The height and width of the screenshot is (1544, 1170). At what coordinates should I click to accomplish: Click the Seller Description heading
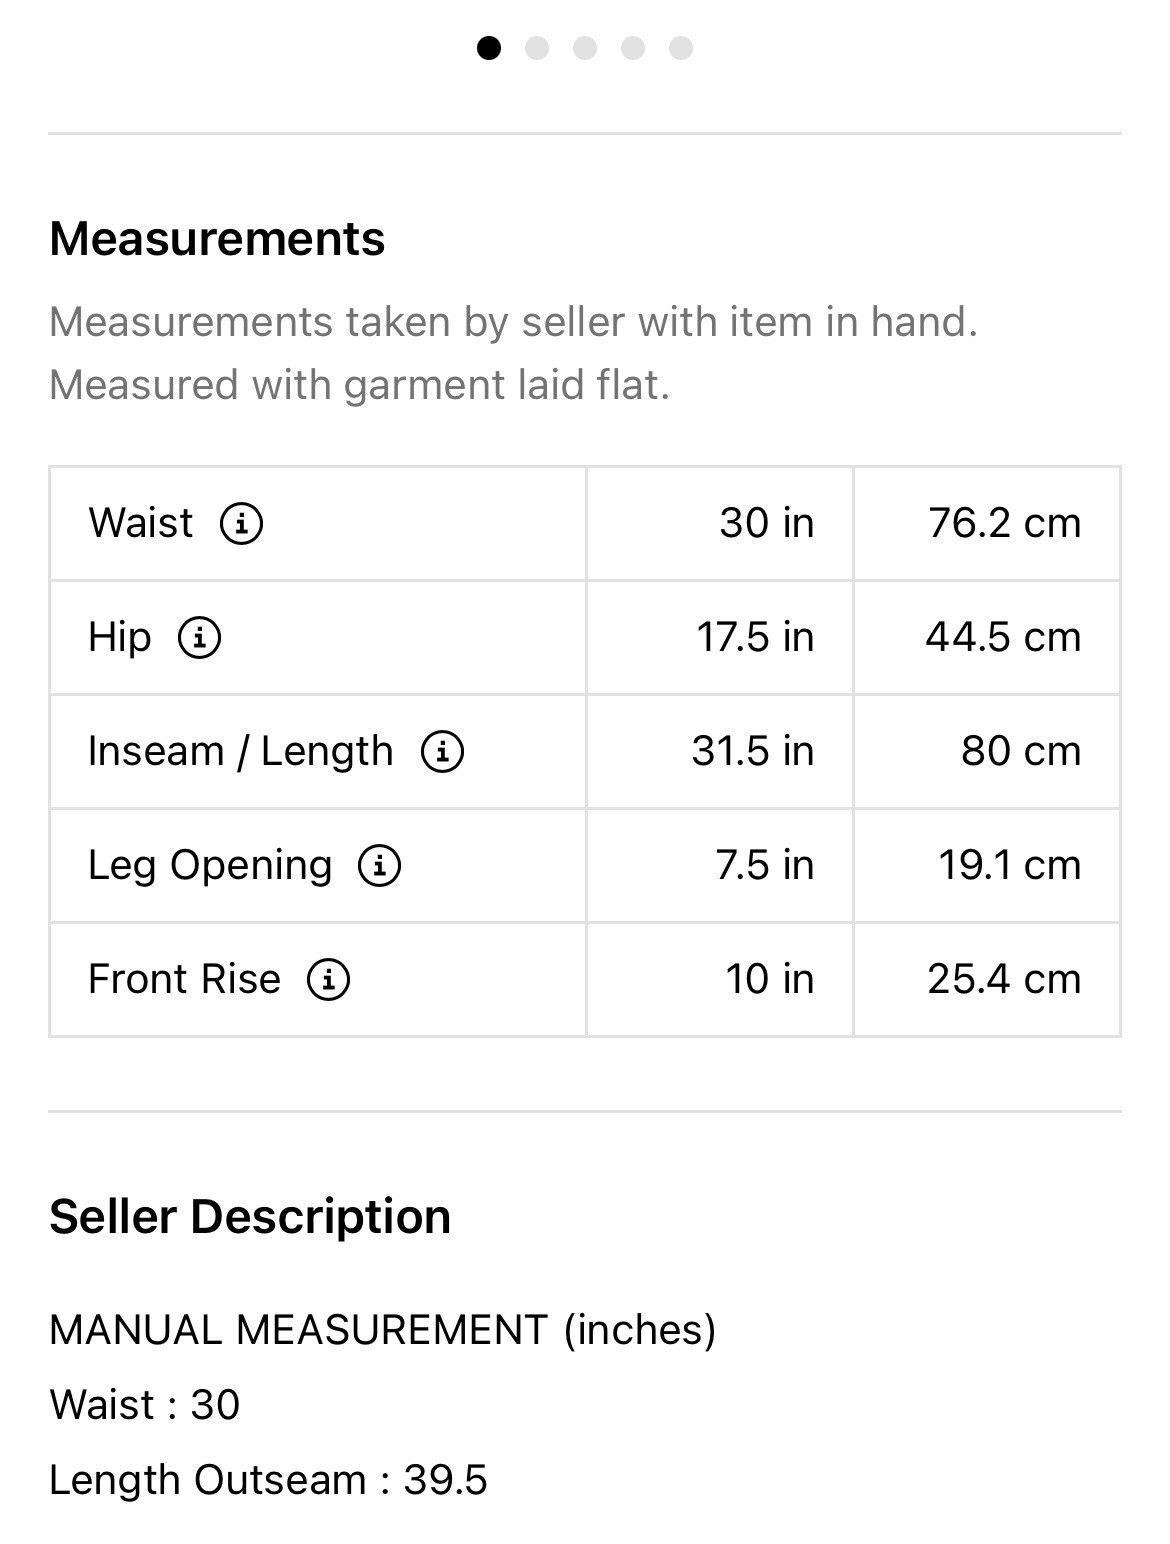click(250, 1216)
